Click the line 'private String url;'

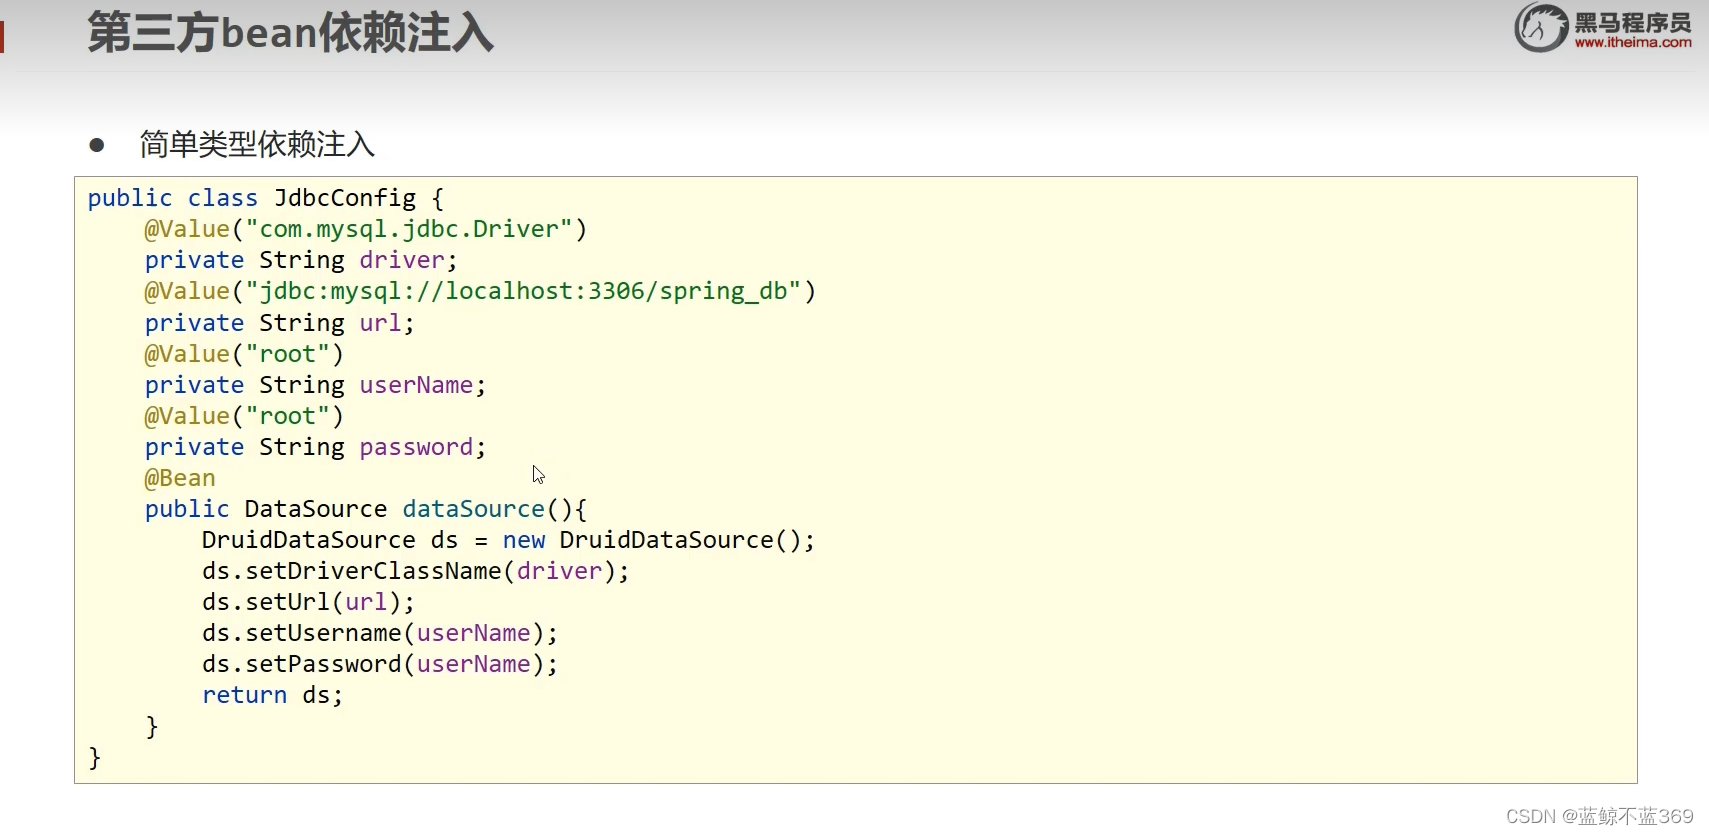tap(279, 323)
